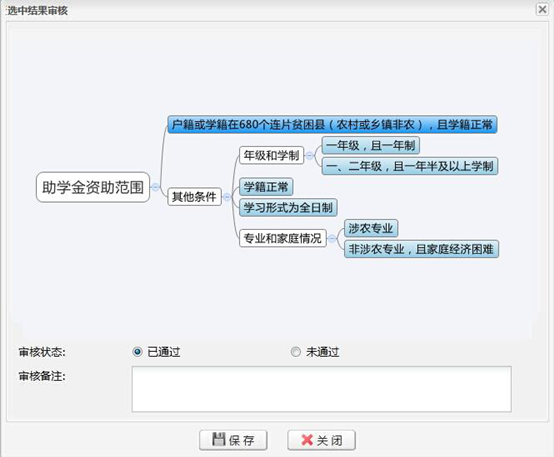Collapse the 年级和学制 branch
The width and height of the screenshot is (554, 457).
[x=310, y=156]
